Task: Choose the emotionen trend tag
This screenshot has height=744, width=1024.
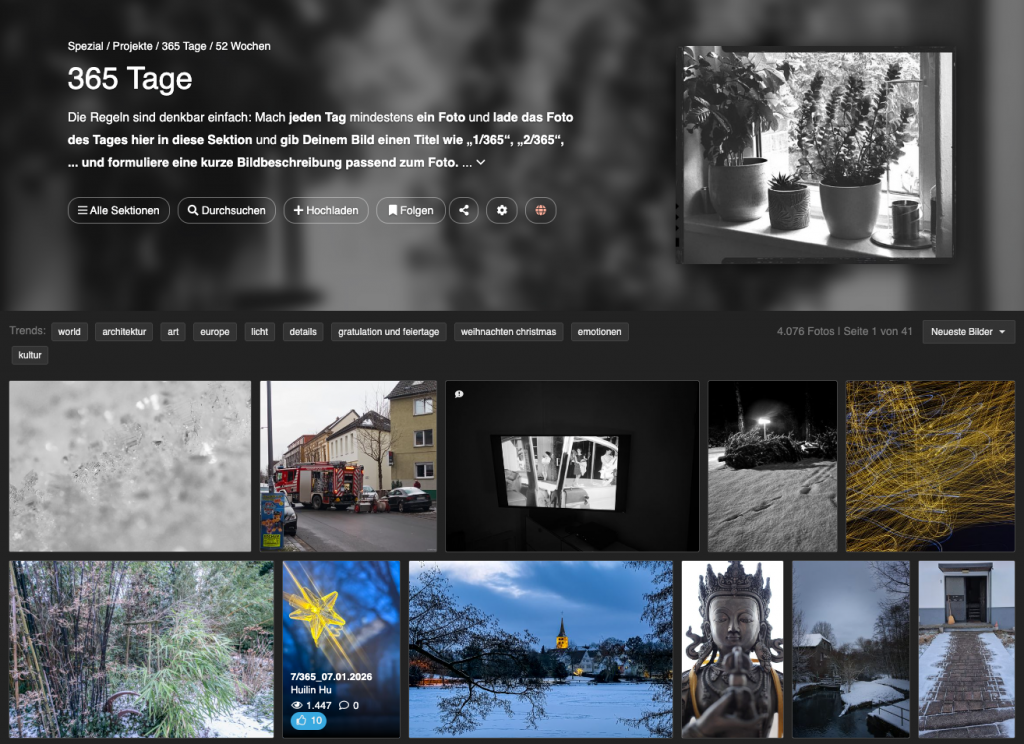Action: [599, 332]
